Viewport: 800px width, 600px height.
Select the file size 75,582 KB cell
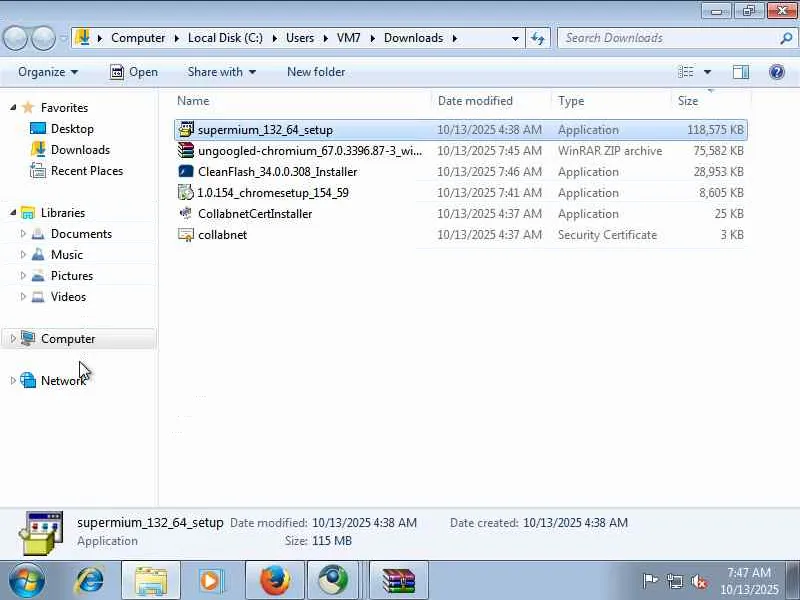click(x=718, y=151)
